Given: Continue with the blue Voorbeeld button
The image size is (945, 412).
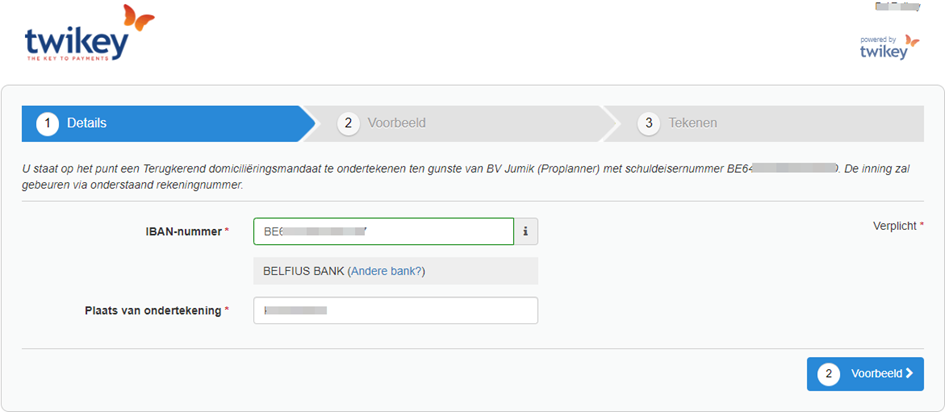Looking at the screenshot, I should 865,374.
